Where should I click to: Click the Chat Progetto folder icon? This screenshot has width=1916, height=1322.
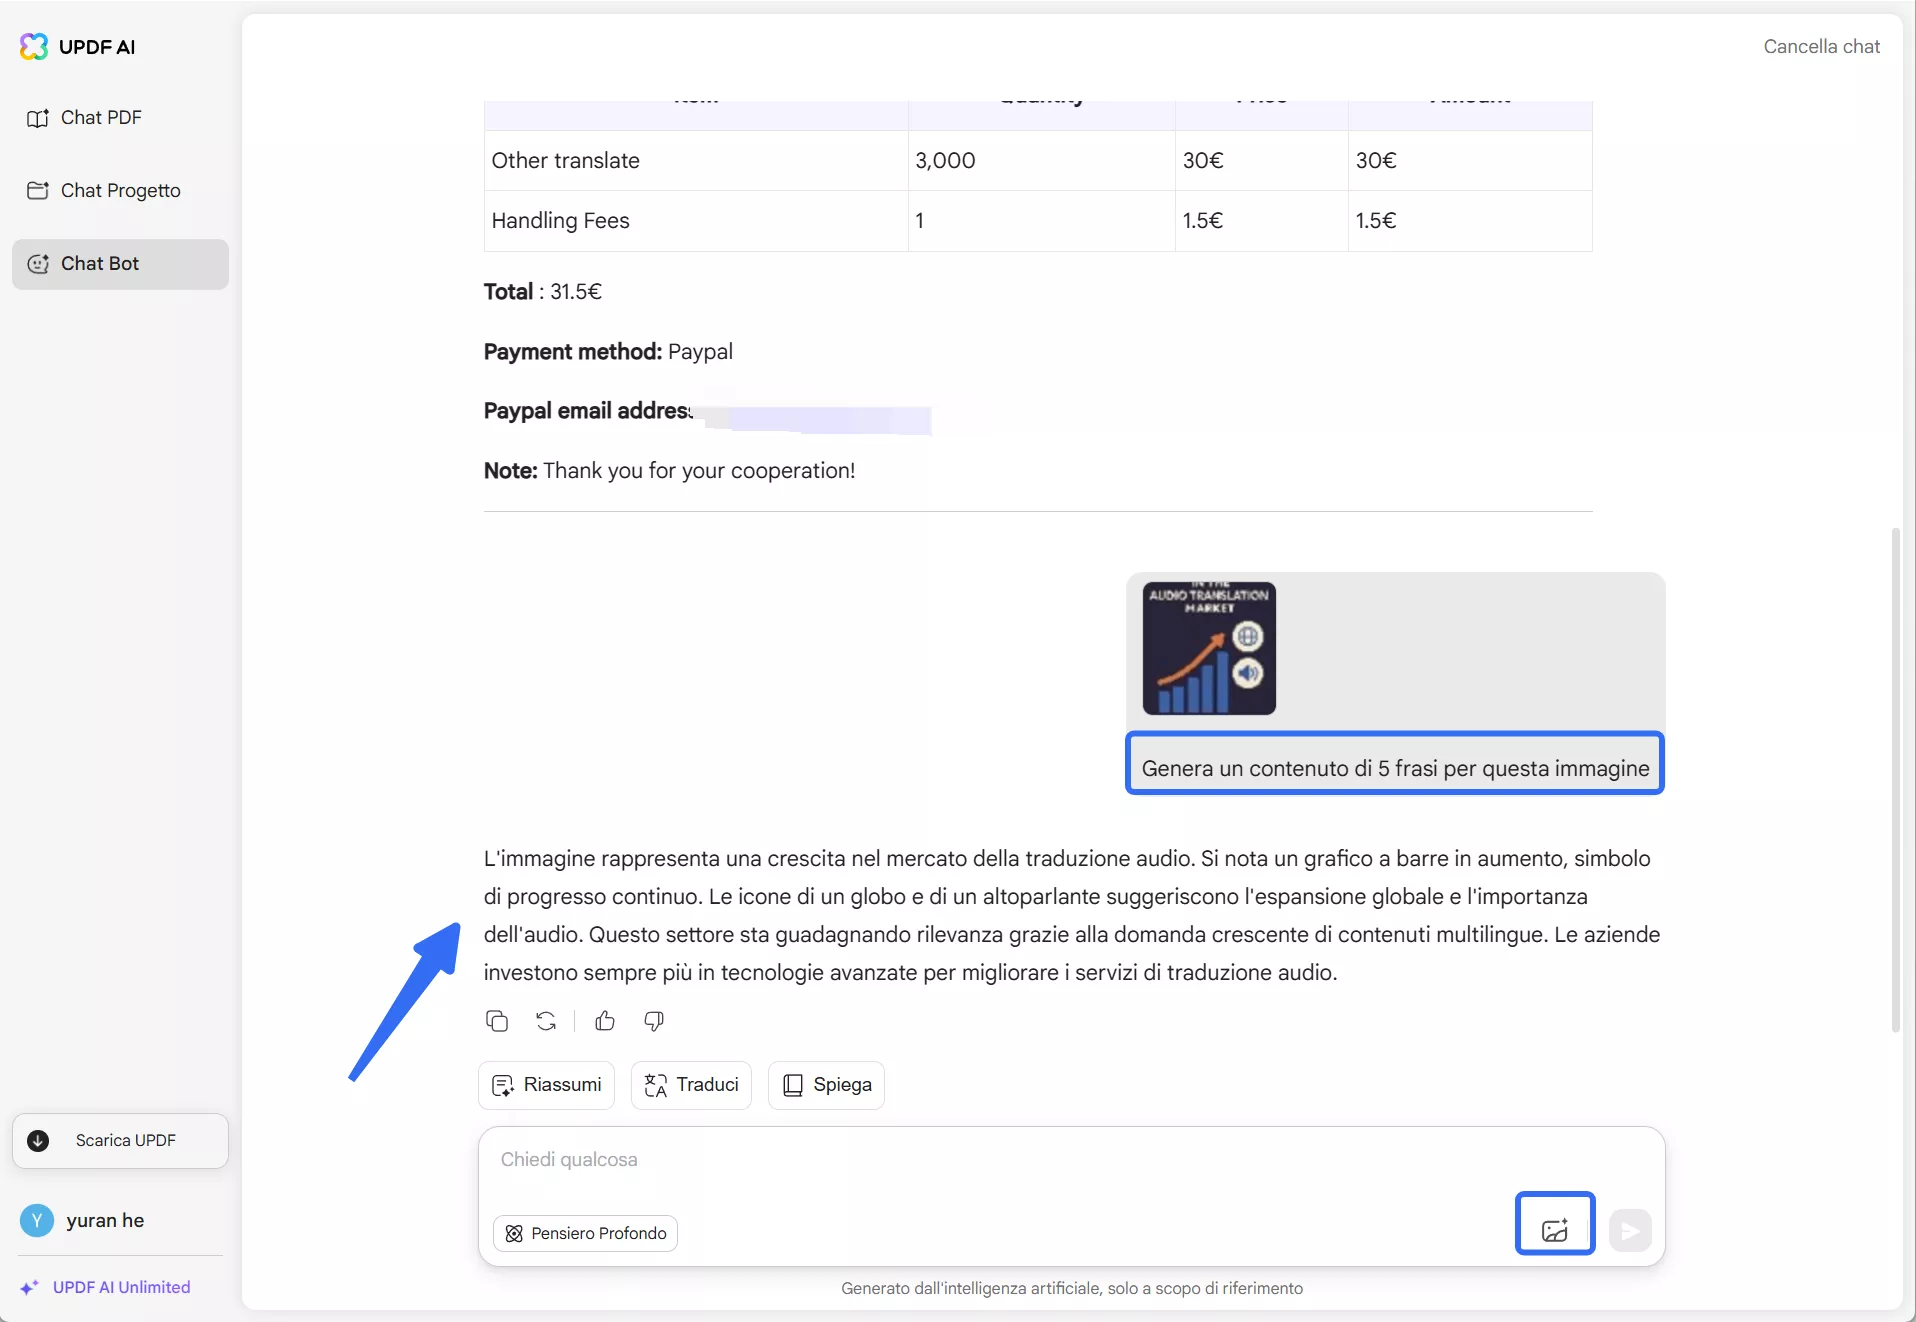coord(38,191)
